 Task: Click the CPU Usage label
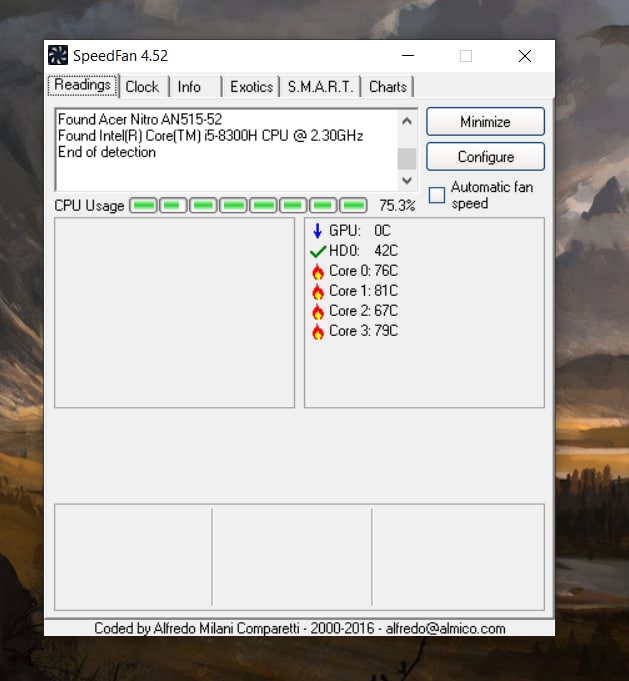[x=89, y=206]
